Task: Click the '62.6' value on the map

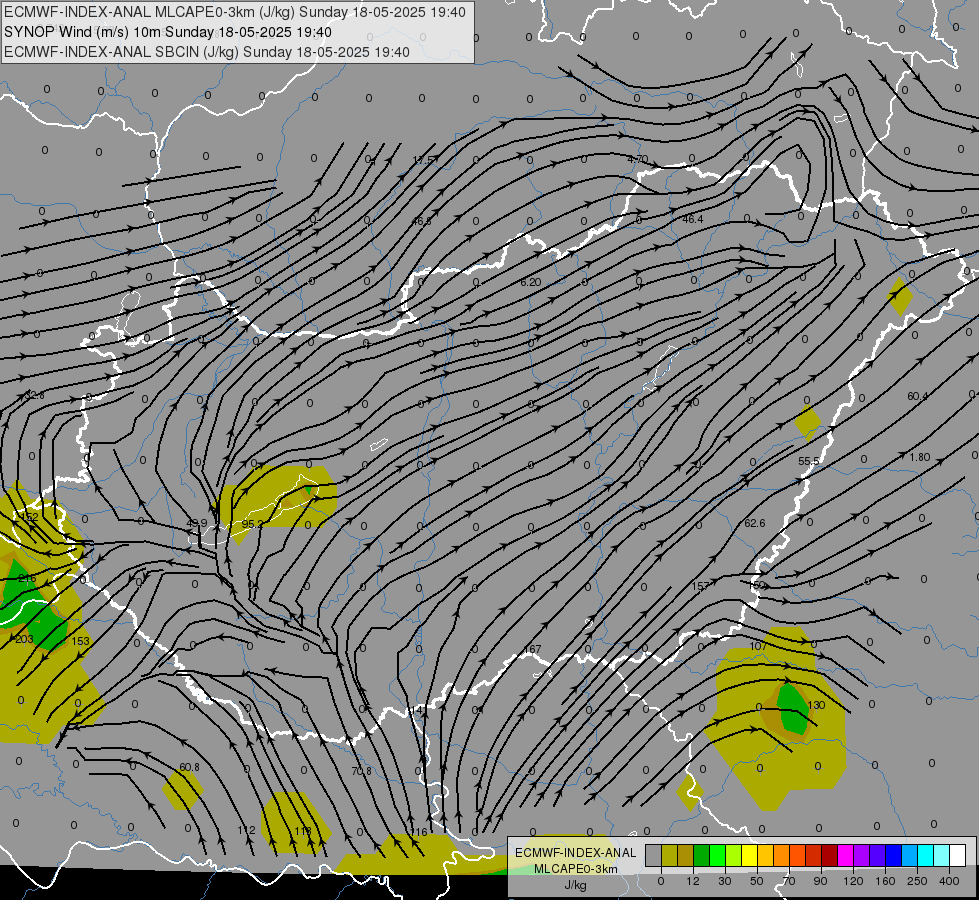Action: point(755,523)
